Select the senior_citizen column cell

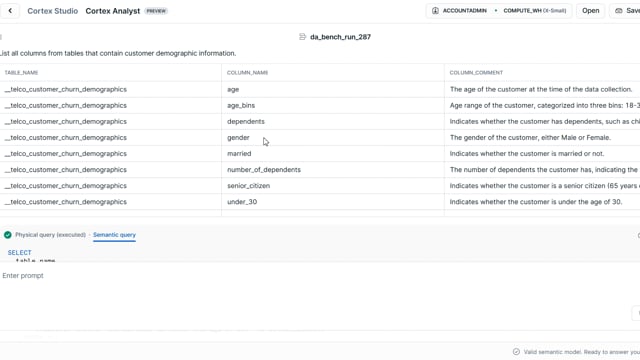pos(333,186)
